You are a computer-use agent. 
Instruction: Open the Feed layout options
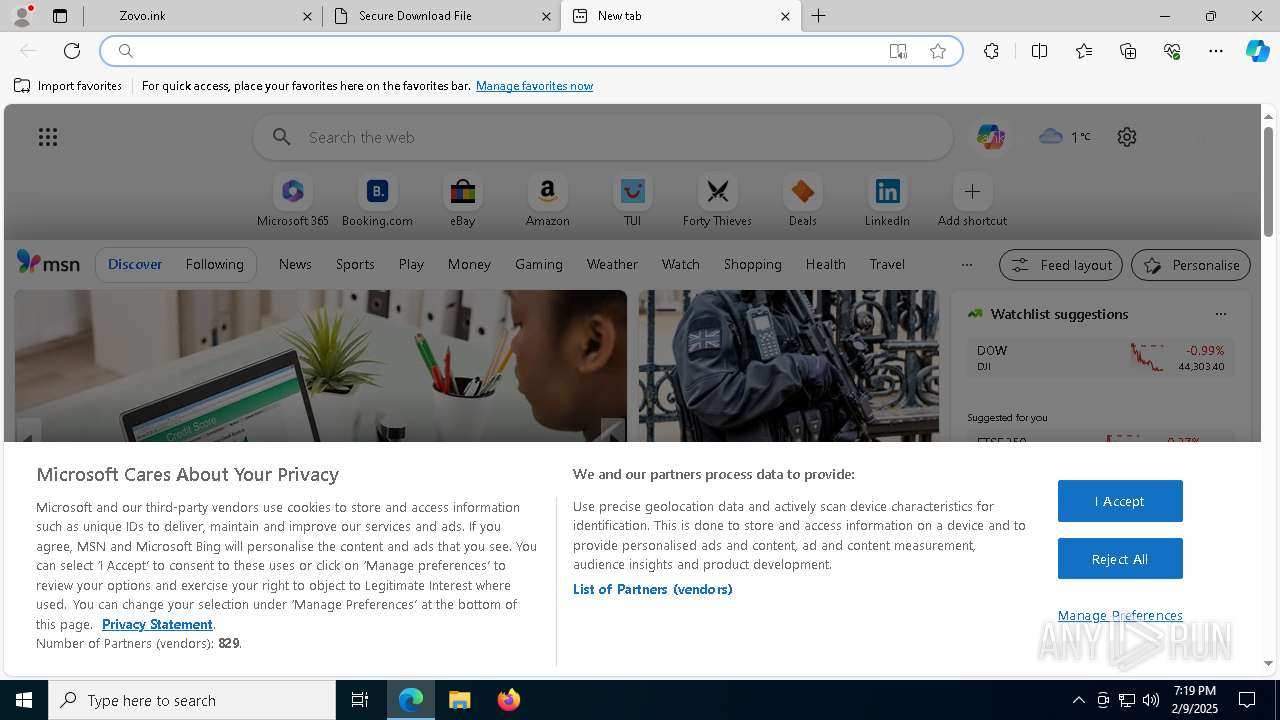pos(1061,265)
